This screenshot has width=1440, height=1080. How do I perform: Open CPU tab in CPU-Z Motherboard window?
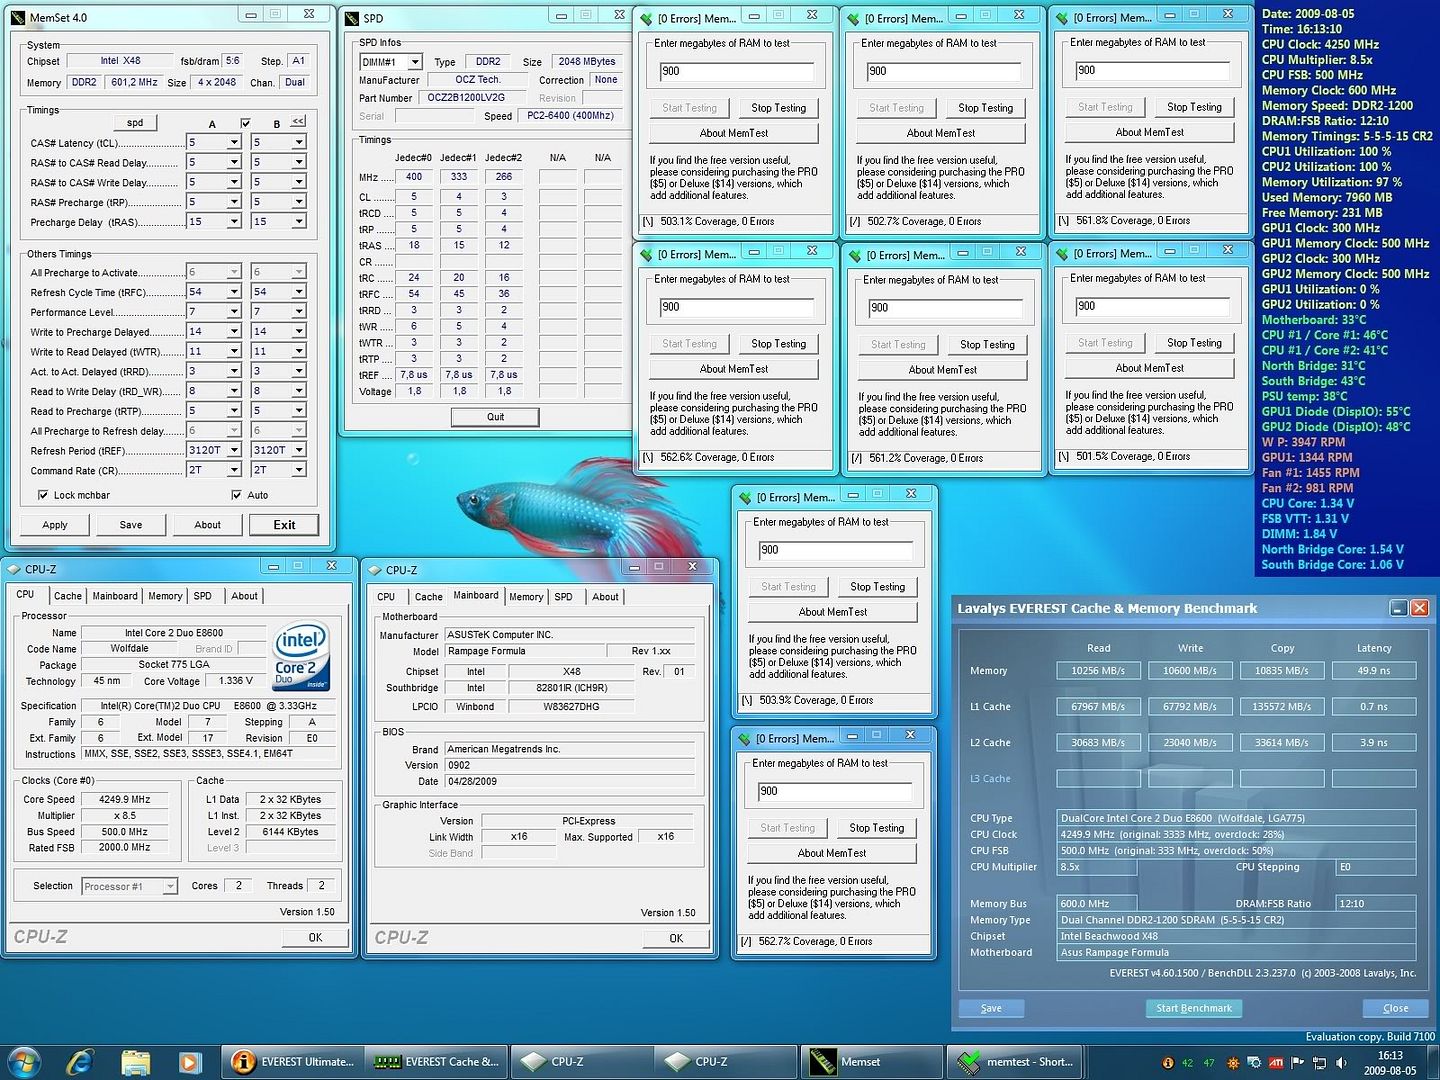tap(386, 597)
